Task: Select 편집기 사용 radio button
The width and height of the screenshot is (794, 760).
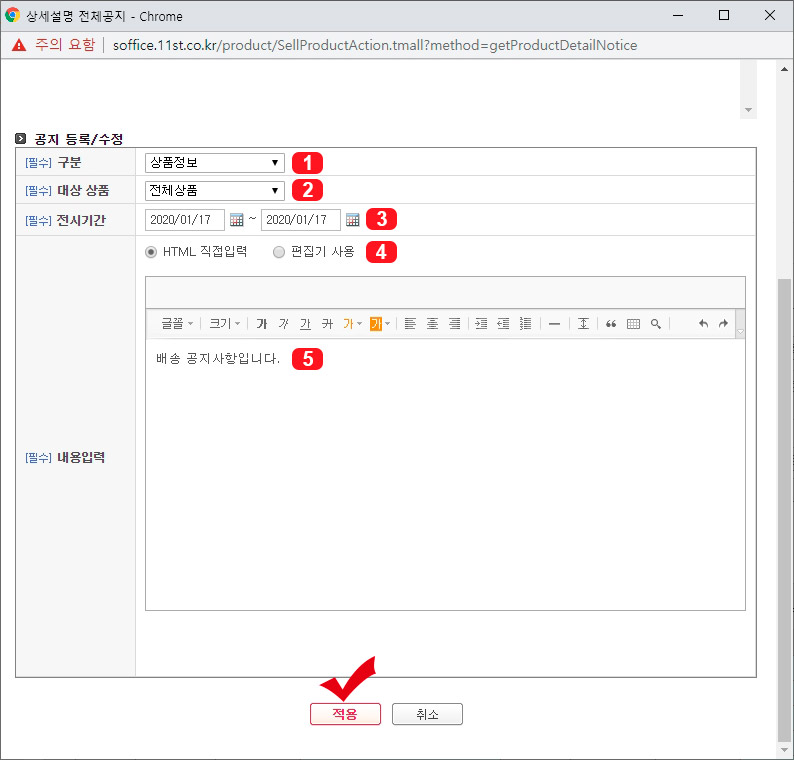Action: tap(279, 252)
